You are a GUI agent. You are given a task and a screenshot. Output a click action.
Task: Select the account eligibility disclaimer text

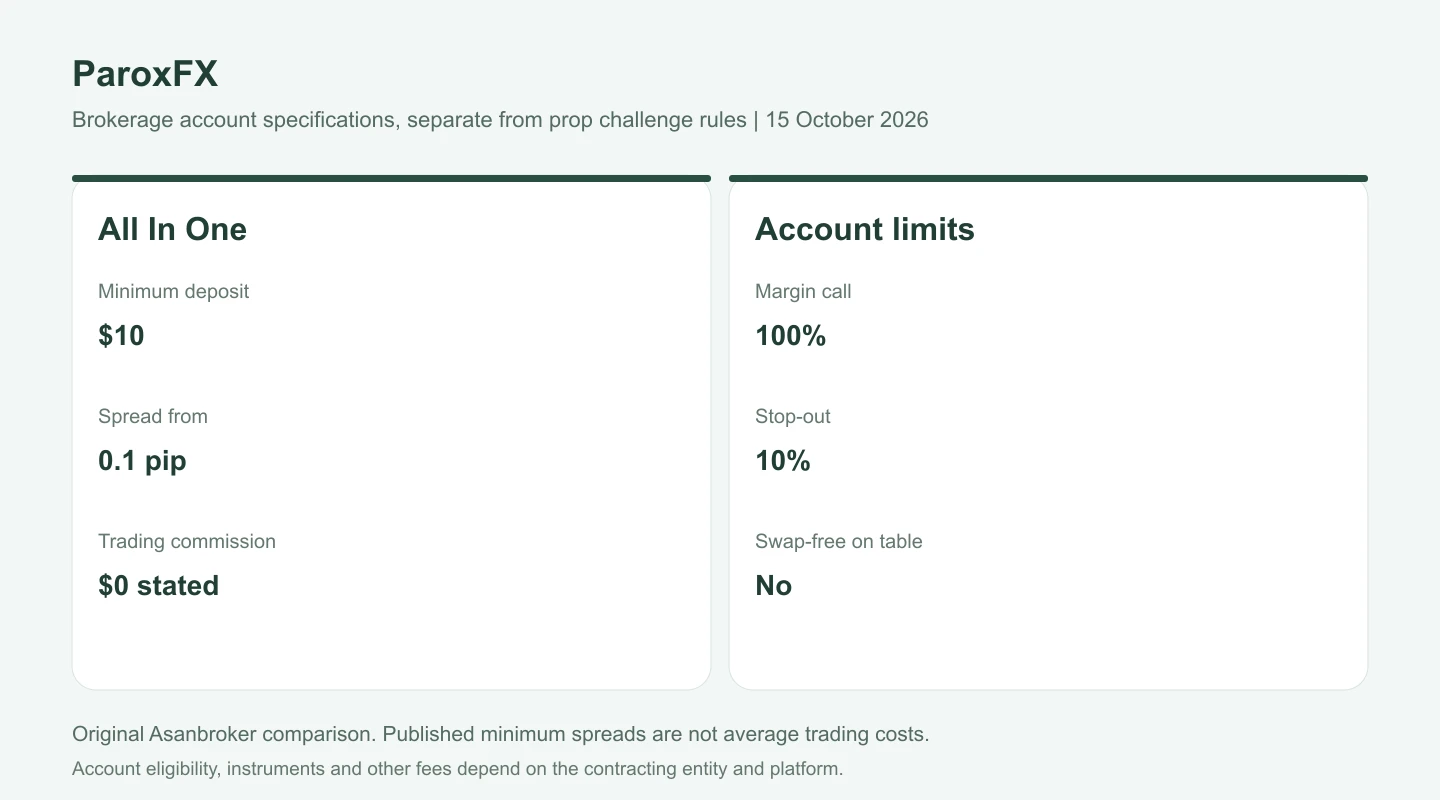[x=458, y=770]
